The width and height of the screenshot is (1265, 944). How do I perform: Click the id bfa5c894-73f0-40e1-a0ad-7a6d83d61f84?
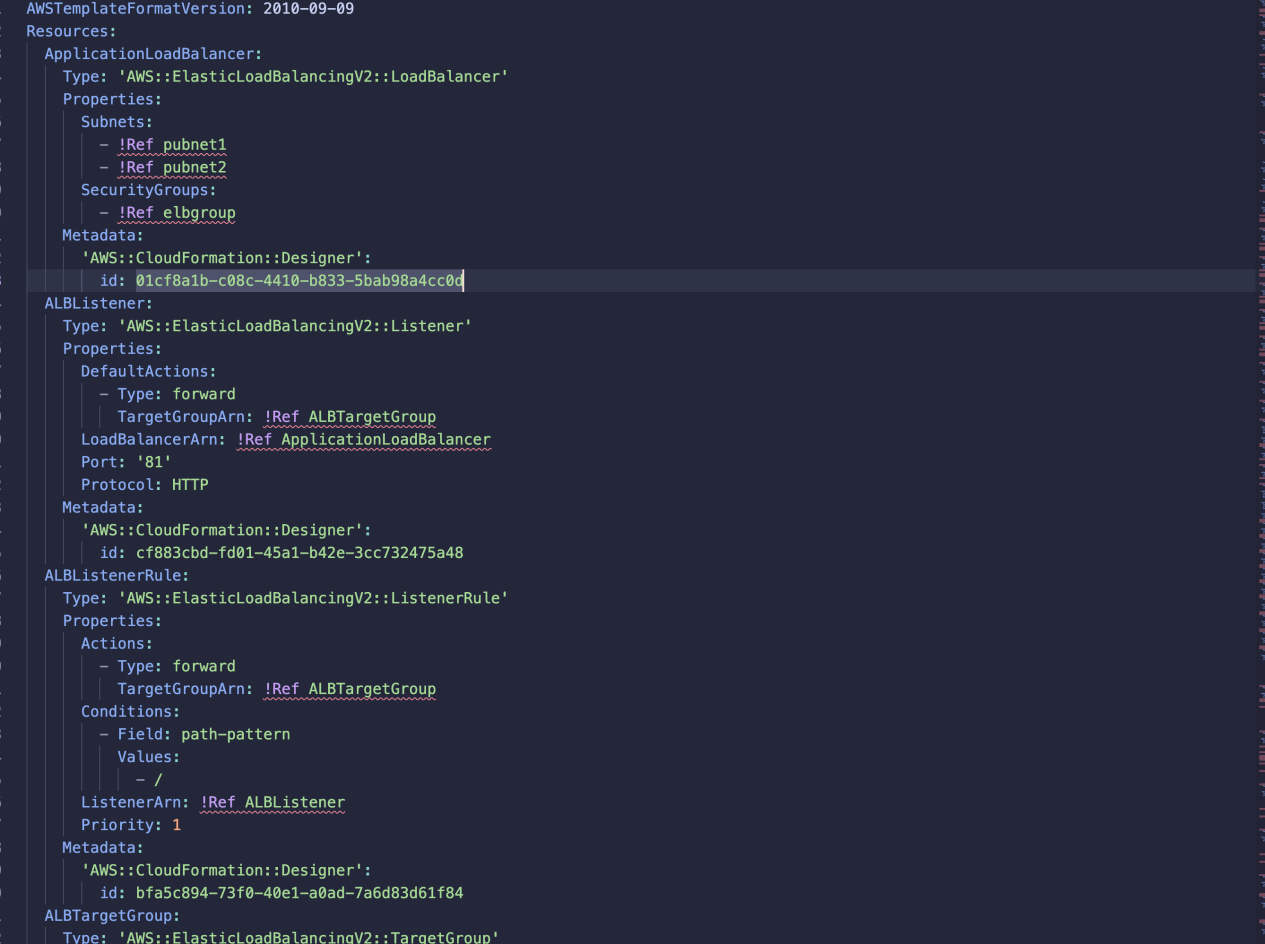tap(300, 893)
